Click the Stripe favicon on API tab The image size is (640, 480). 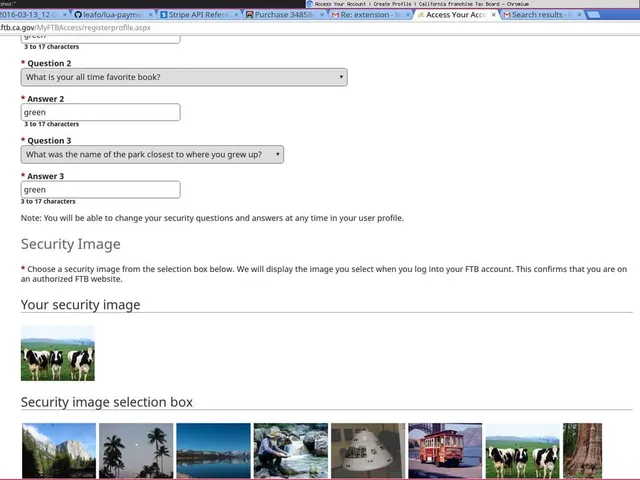[164, 15]
